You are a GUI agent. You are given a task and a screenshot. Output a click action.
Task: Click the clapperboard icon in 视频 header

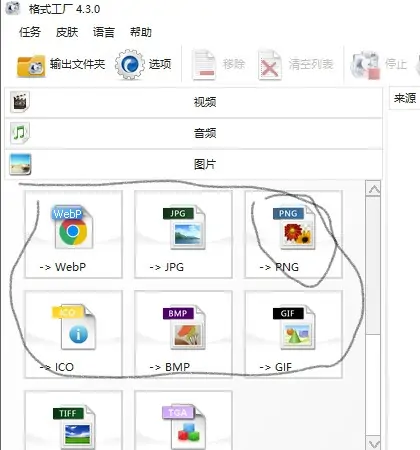[x=20, y=102]
